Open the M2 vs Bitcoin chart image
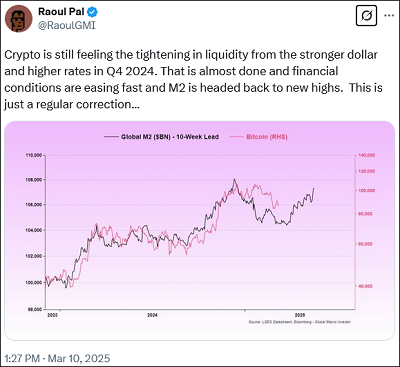Image resolution: width=400 pixels, height=367 pixels. pyautogui.click(x=200, y=231)
